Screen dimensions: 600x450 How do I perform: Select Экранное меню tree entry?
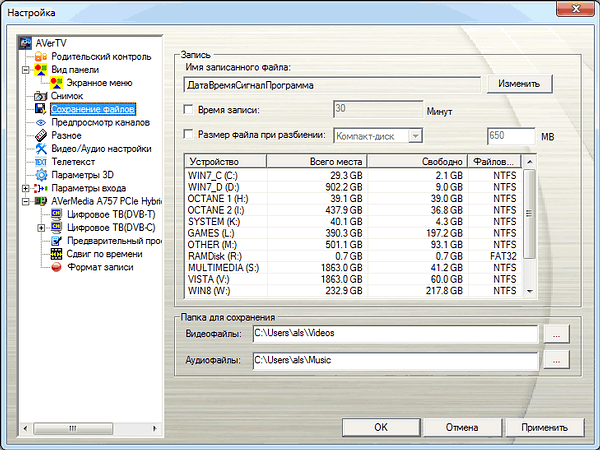coord(98,83)
